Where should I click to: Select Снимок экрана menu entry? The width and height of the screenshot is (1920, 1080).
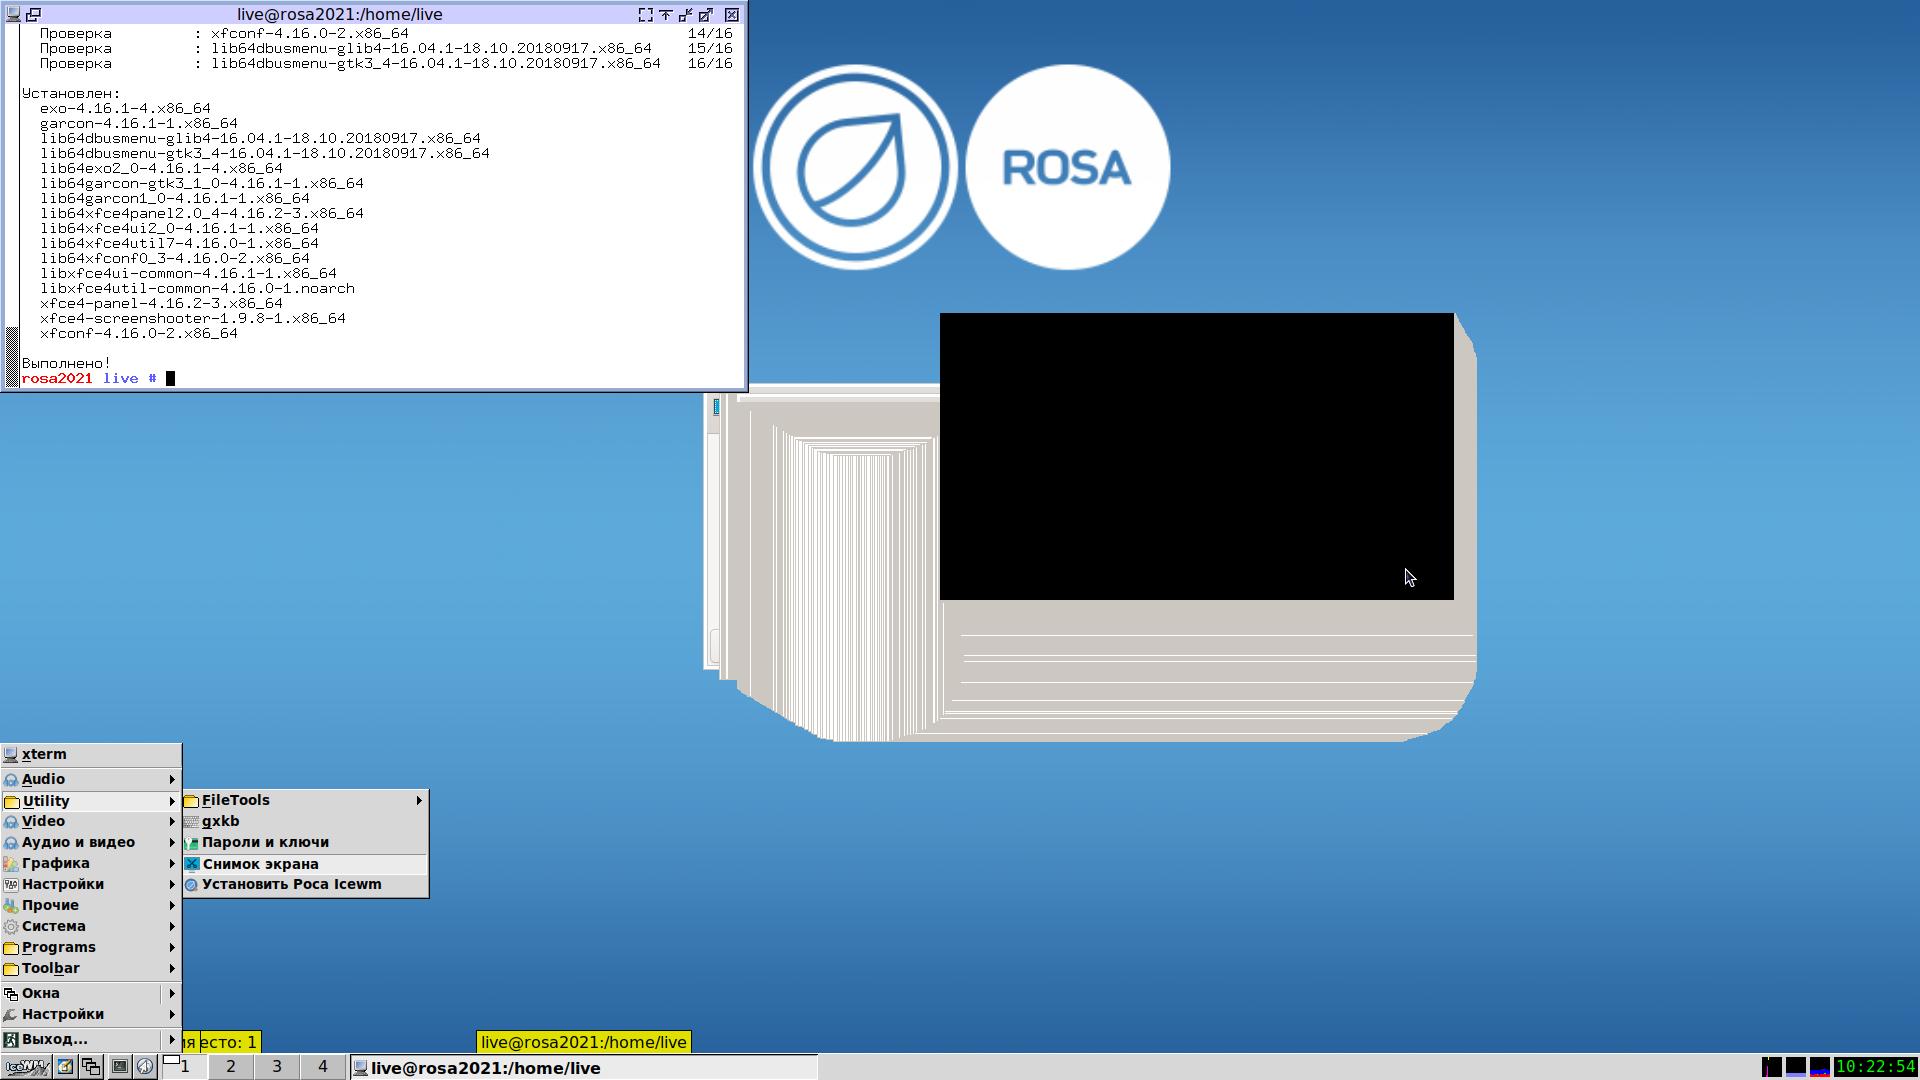(260, 864)
